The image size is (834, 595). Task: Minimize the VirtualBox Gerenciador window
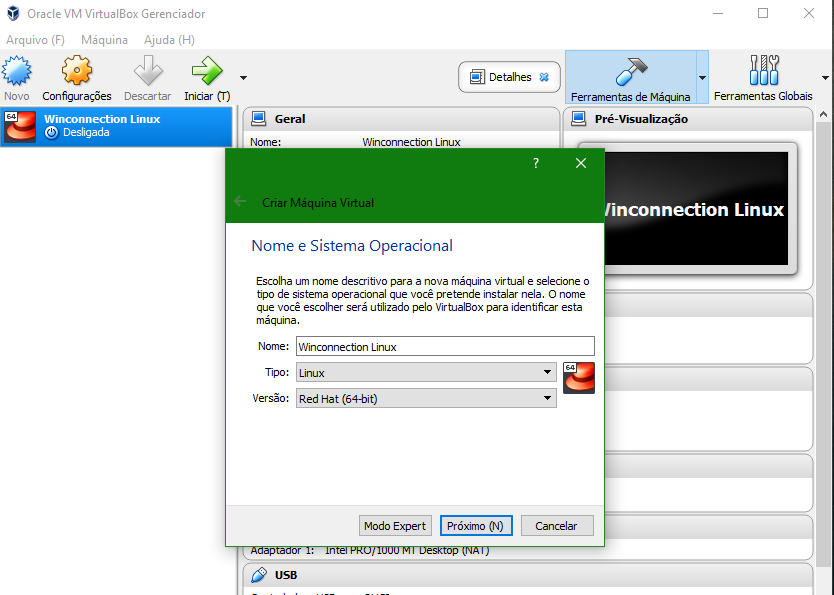point(718,13)
